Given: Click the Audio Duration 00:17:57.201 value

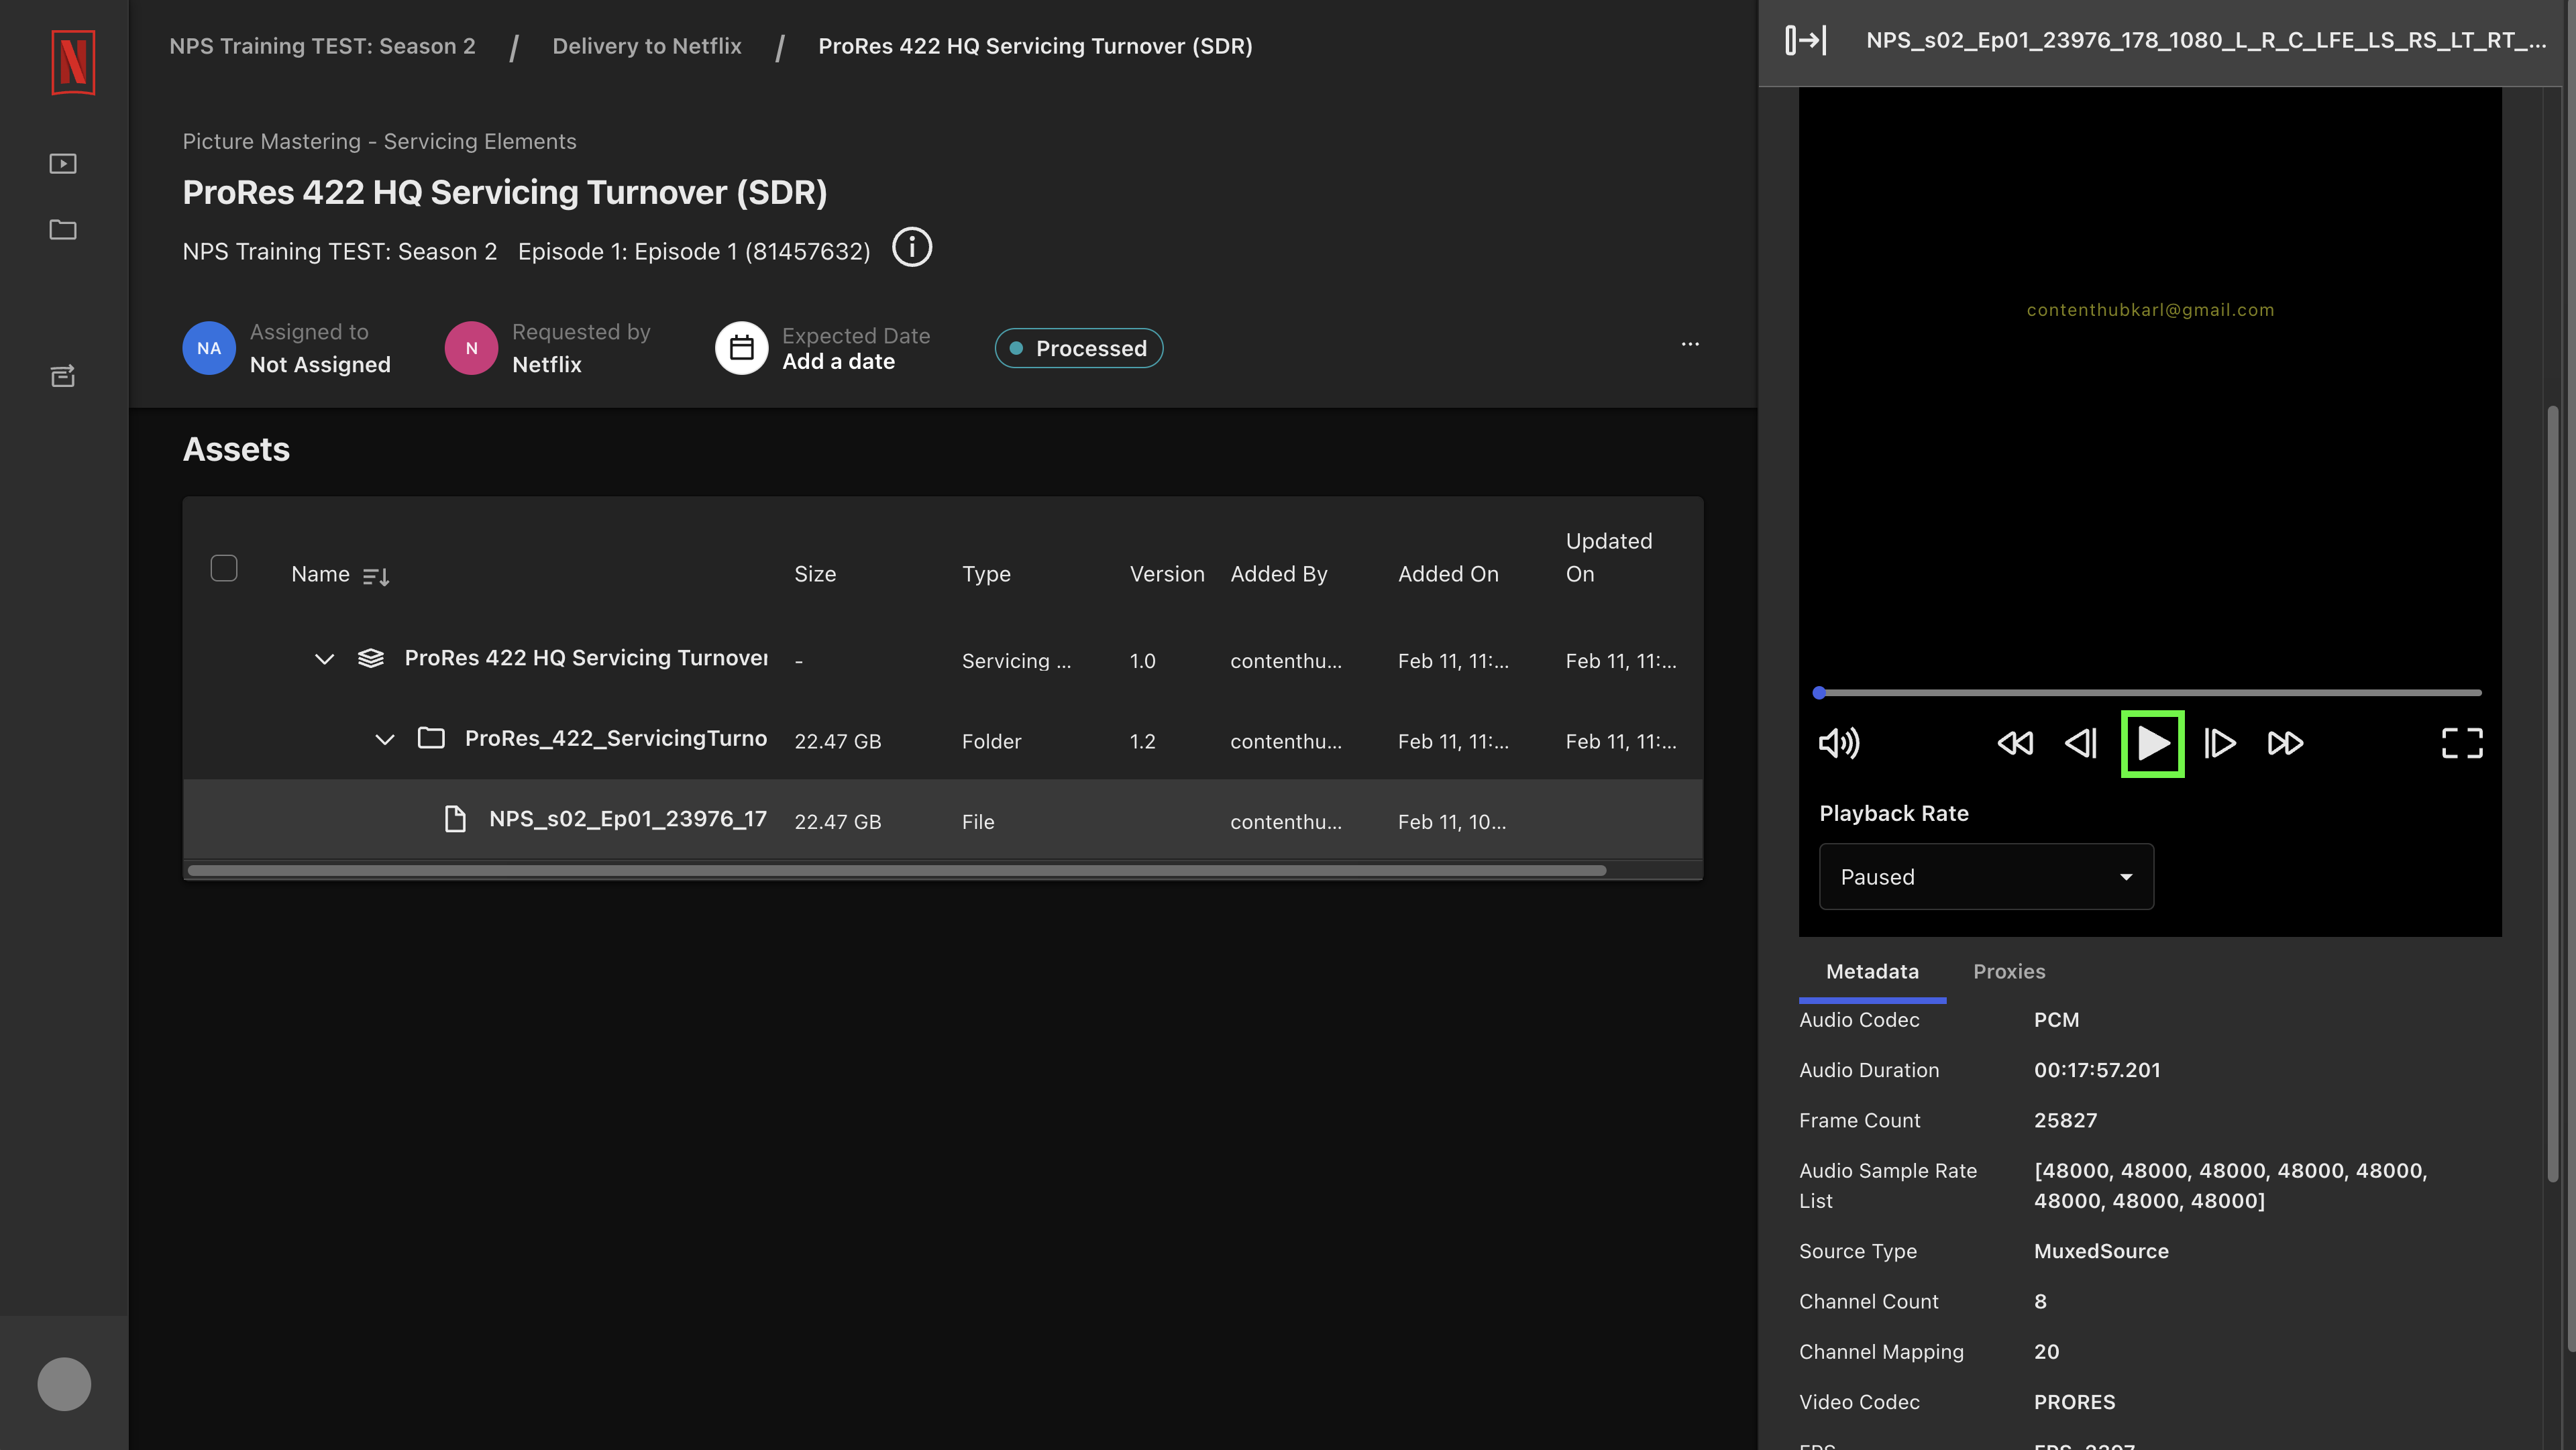Looking at the screenshot, I should coord(2097,1070).
